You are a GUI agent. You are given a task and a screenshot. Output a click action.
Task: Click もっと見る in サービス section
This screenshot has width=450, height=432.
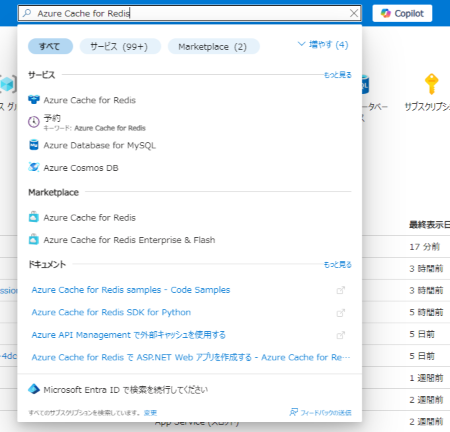(x=338, y=75)
